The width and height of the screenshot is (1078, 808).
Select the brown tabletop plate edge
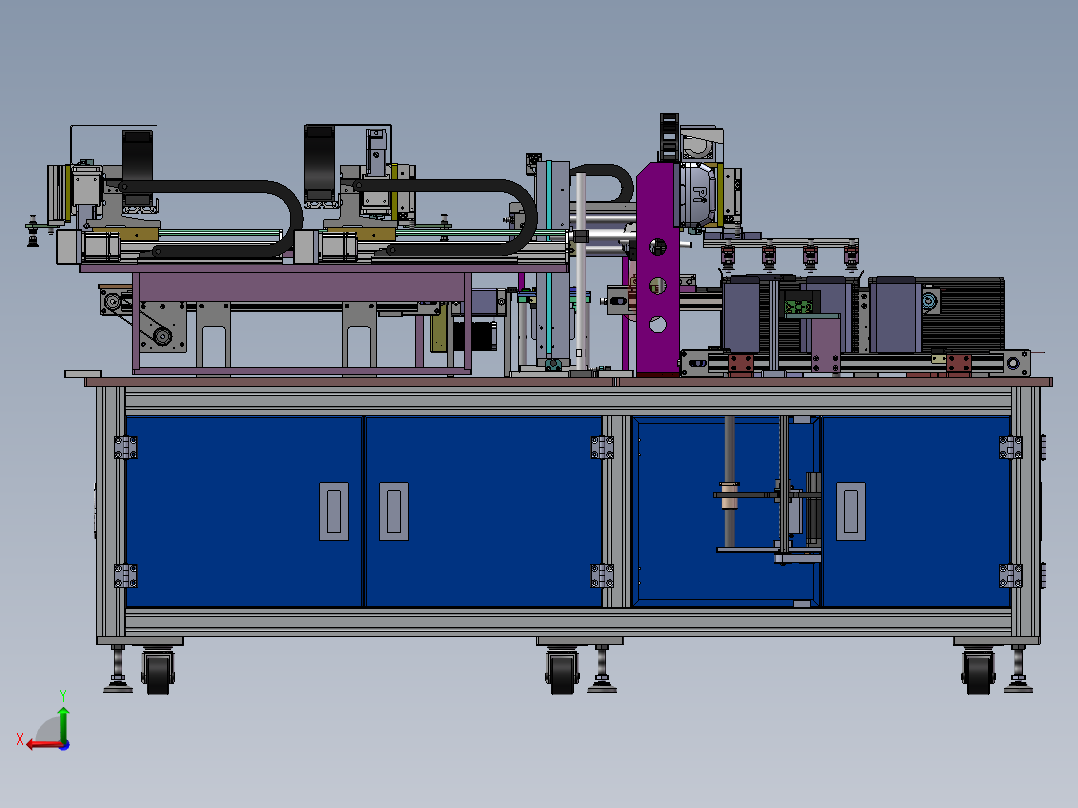point(568,382)
